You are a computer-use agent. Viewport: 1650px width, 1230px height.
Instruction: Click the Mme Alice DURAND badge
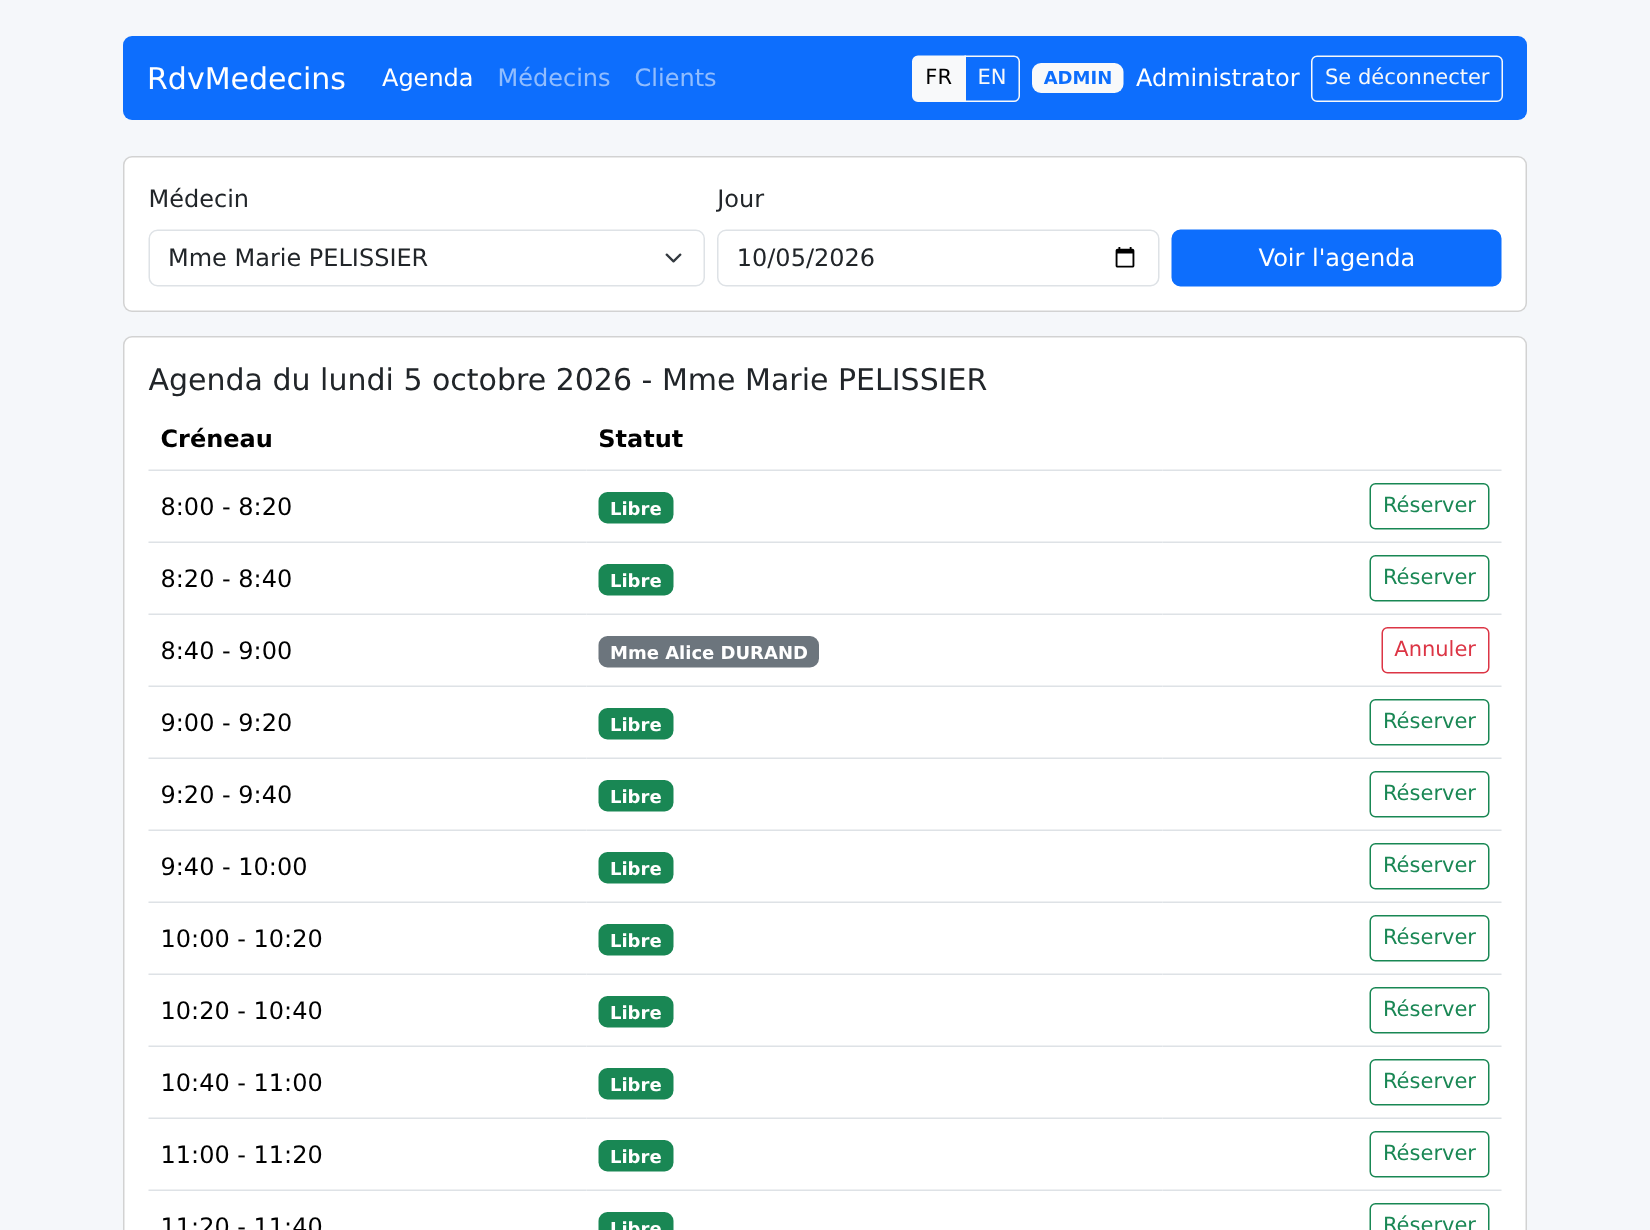coord(708,652)
